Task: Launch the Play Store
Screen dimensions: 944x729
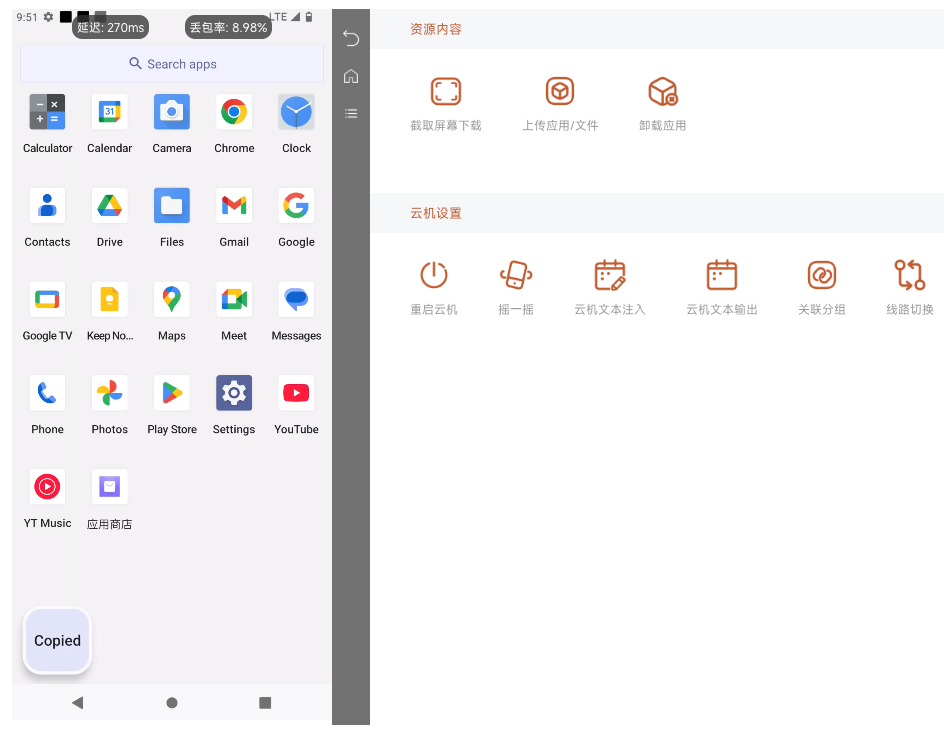Action: point(172,393)
